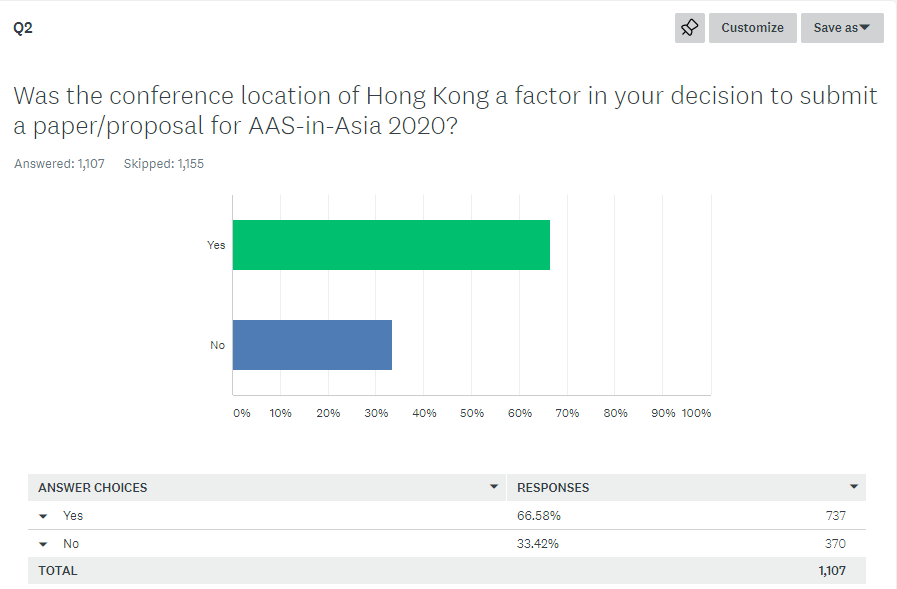Click the 33.42% response percentage
The width and height of the screenshot is (897, 589).
(x=538, y=544)
